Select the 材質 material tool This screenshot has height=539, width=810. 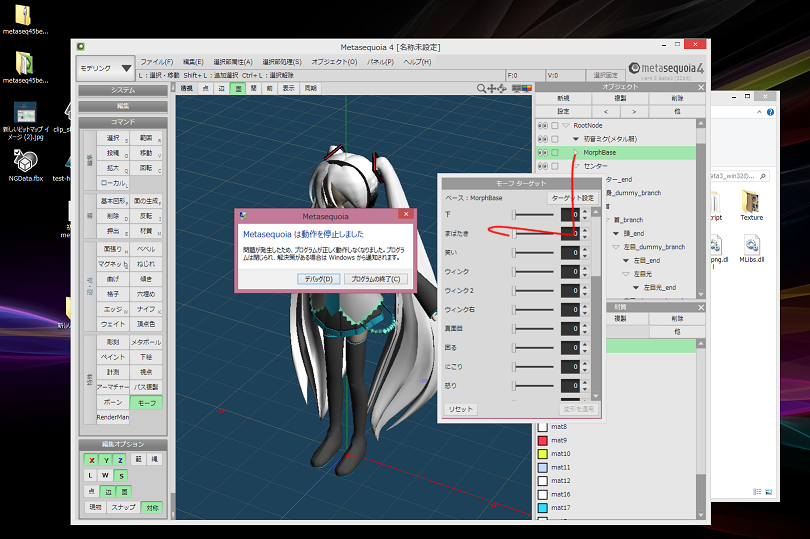point(146,231)
